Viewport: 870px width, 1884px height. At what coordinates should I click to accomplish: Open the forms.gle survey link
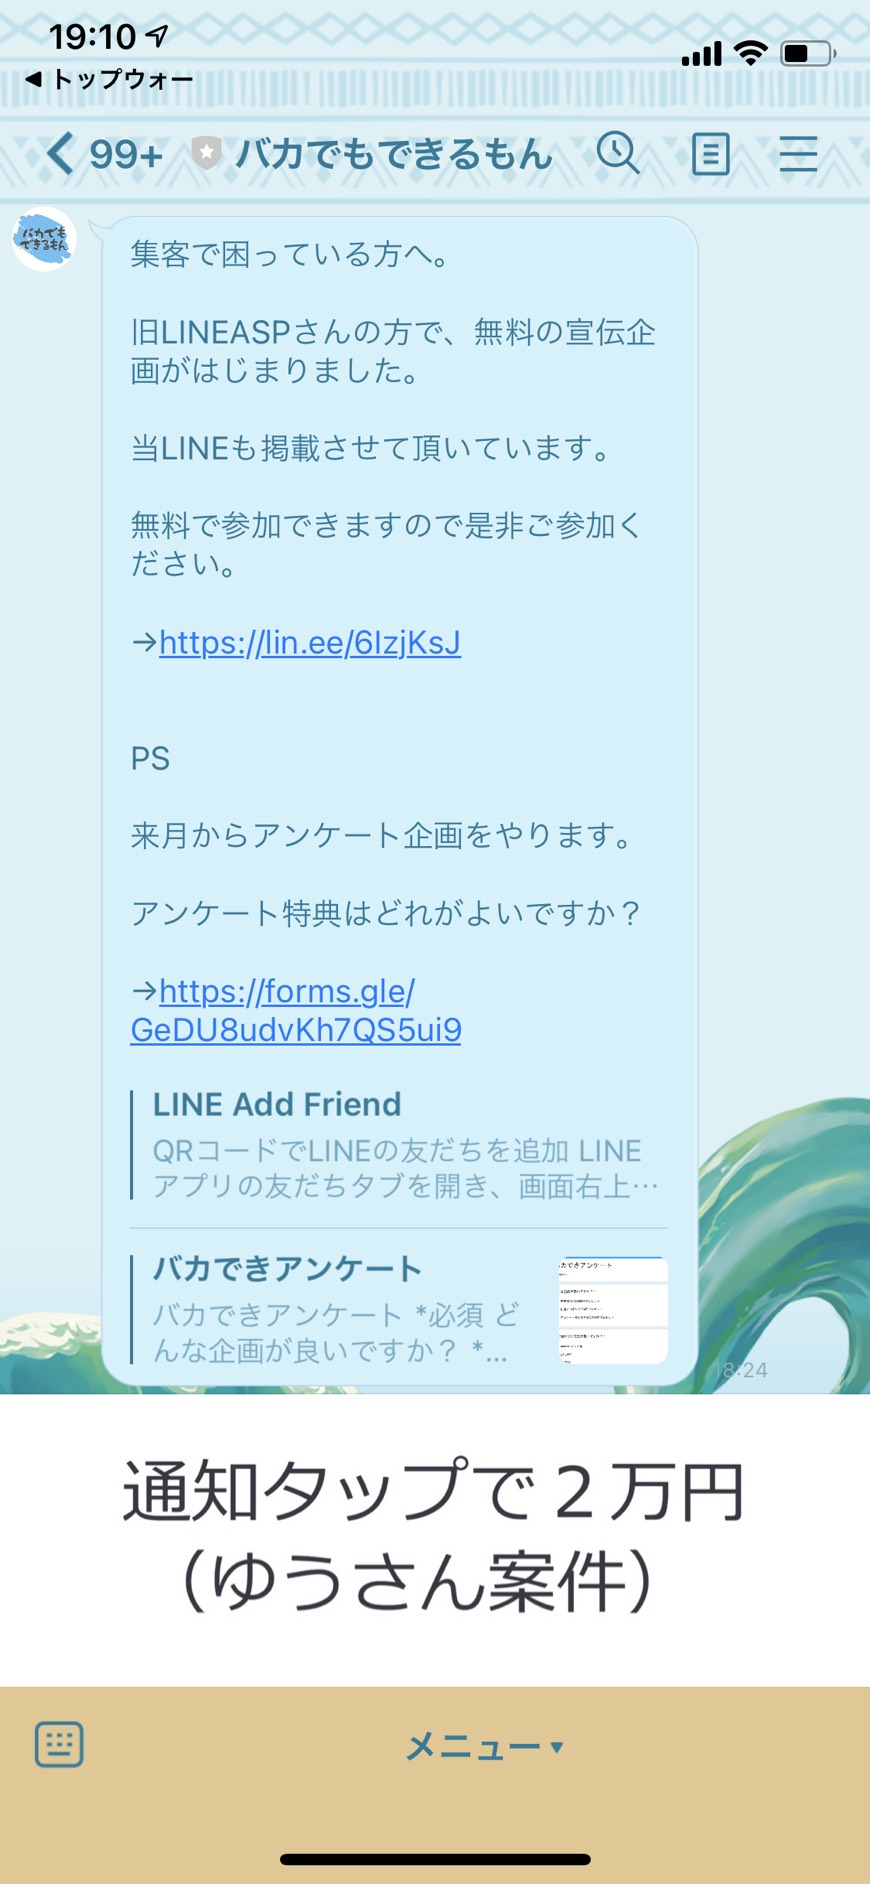tap(296, 1010)
